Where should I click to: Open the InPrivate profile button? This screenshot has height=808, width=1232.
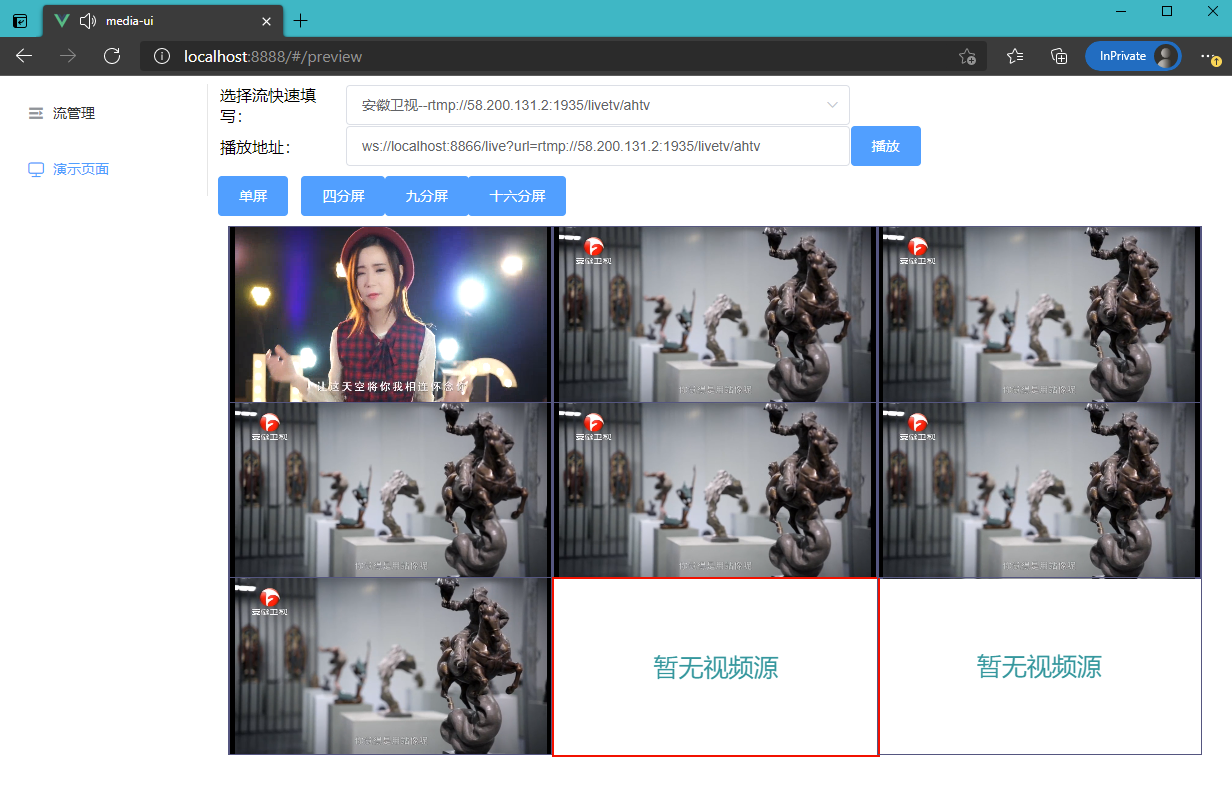(x=1132, y=56)
